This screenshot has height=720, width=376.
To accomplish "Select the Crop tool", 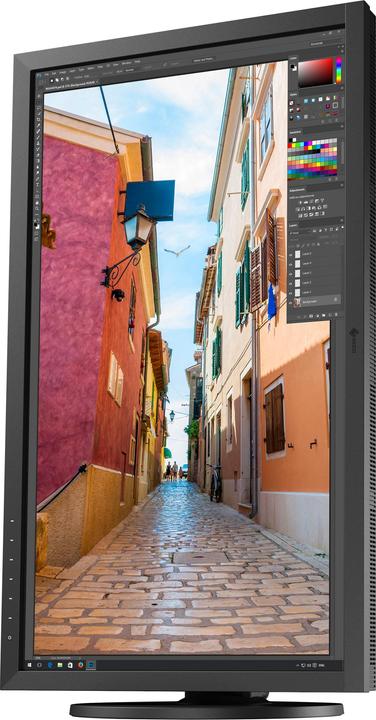I will pyautogui.click(x=38, y=119).
